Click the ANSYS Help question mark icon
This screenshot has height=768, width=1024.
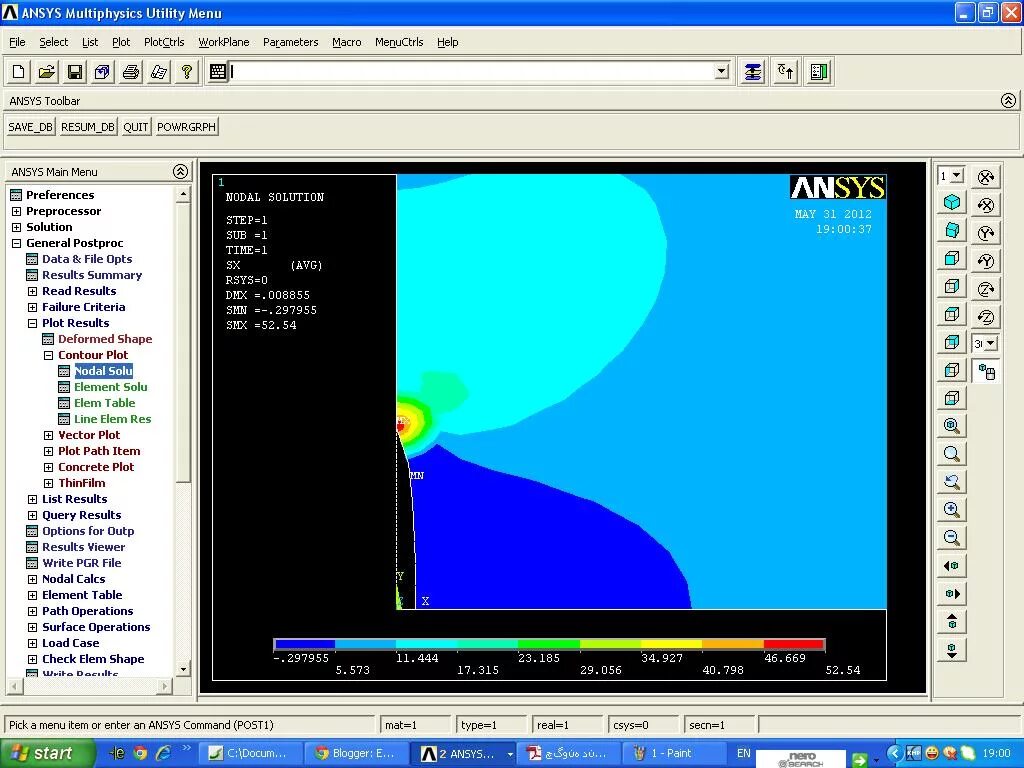coord(187,72)
